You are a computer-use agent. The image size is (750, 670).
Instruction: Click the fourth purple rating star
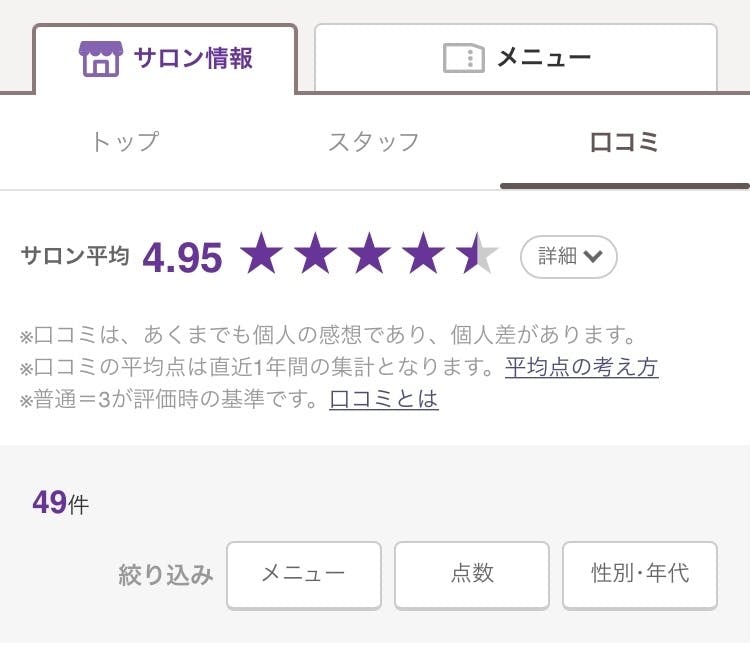(x=424, y=255)
